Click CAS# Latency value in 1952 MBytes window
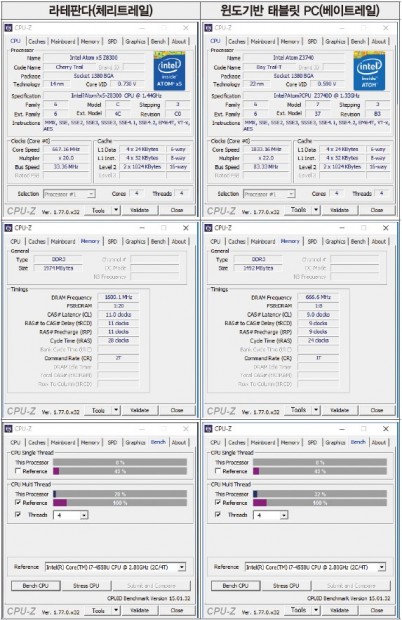 318,315
